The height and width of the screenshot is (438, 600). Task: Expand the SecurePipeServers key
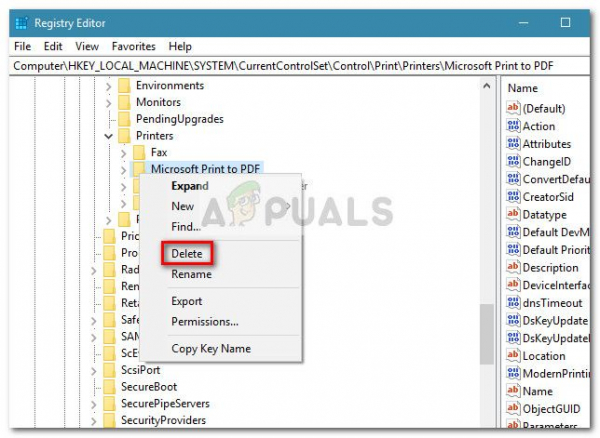pyautogui.click(x=94, y=404)
